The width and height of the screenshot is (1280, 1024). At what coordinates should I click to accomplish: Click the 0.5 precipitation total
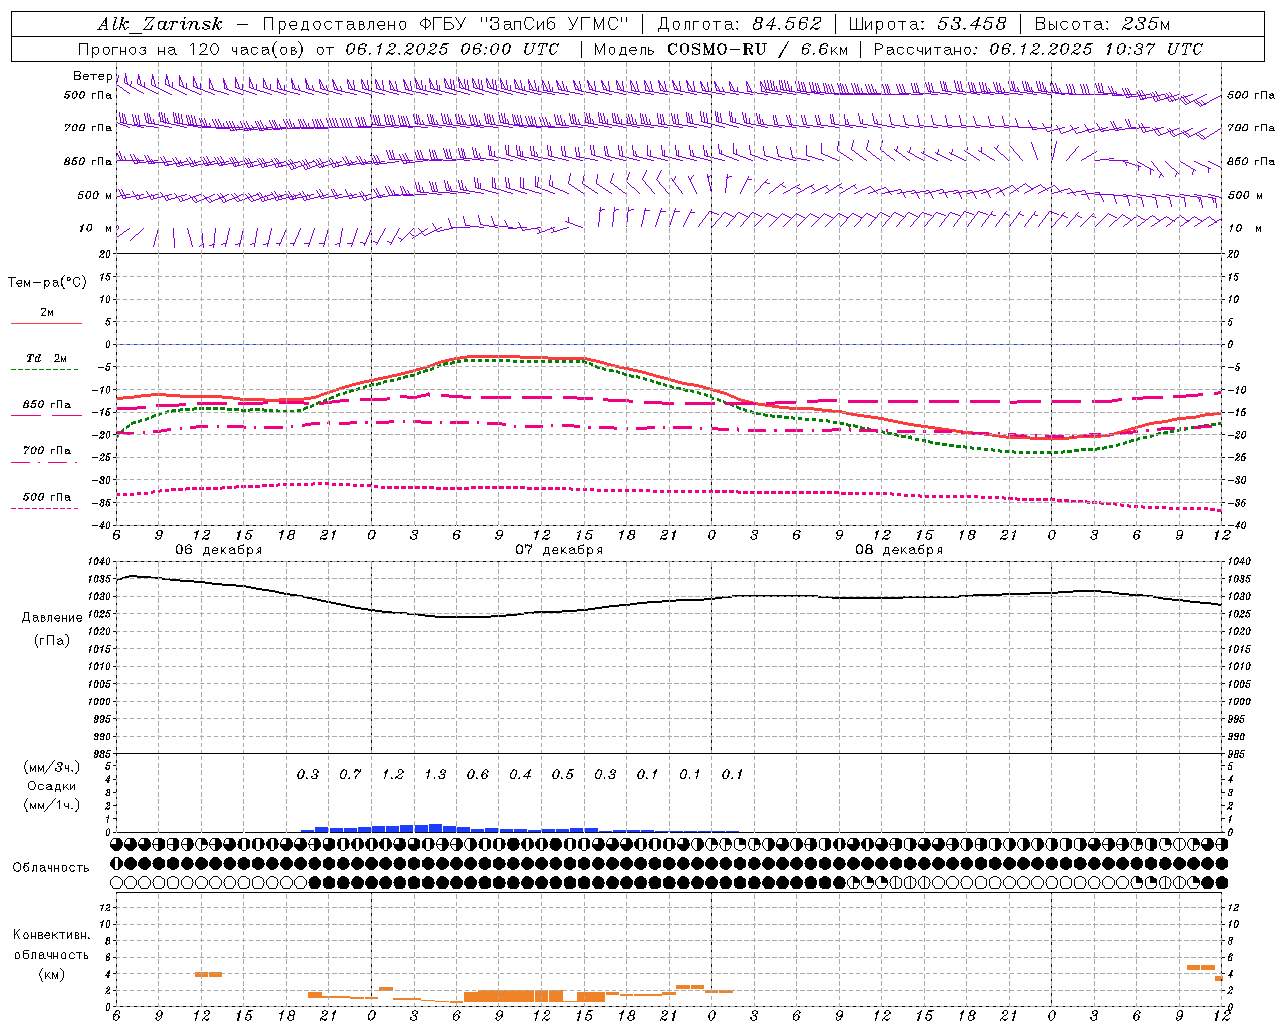click(x=563, y=774)
